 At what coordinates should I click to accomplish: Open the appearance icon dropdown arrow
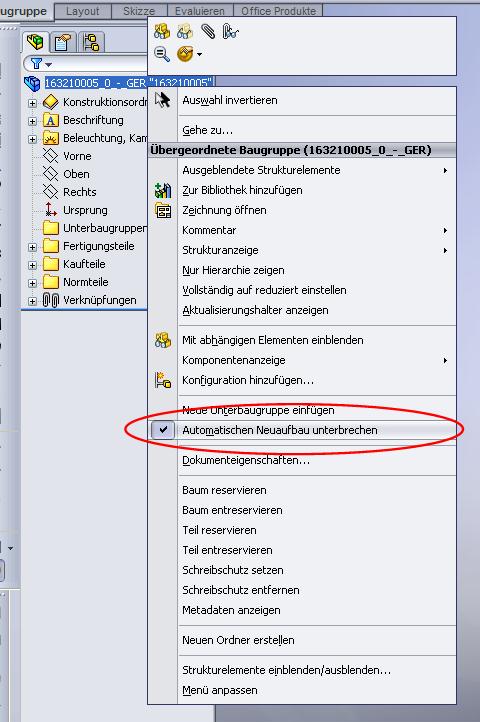199,54
